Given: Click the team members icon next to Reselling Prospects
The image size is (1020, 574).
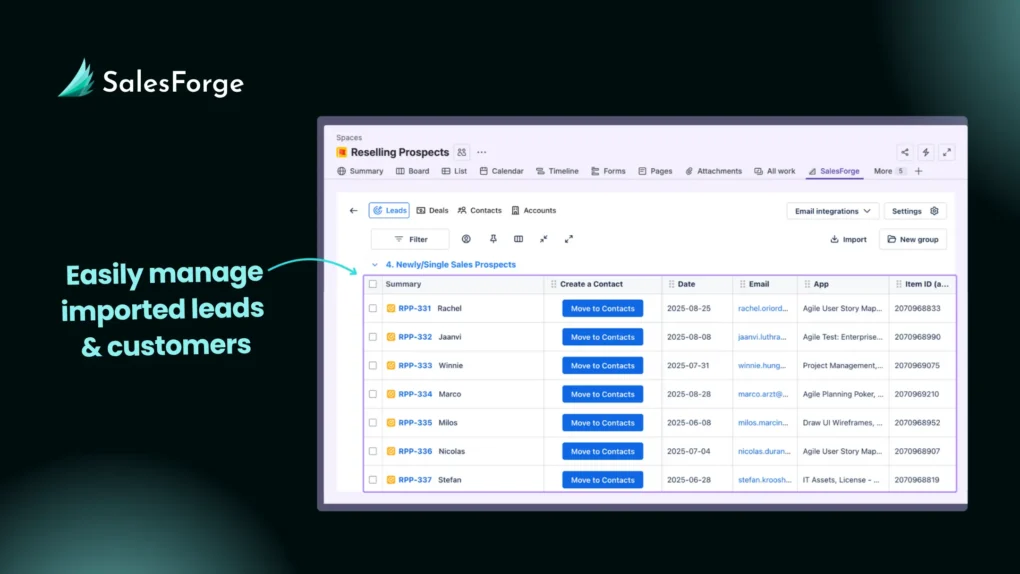Looking at the screenshot, I should click(461, 152).
